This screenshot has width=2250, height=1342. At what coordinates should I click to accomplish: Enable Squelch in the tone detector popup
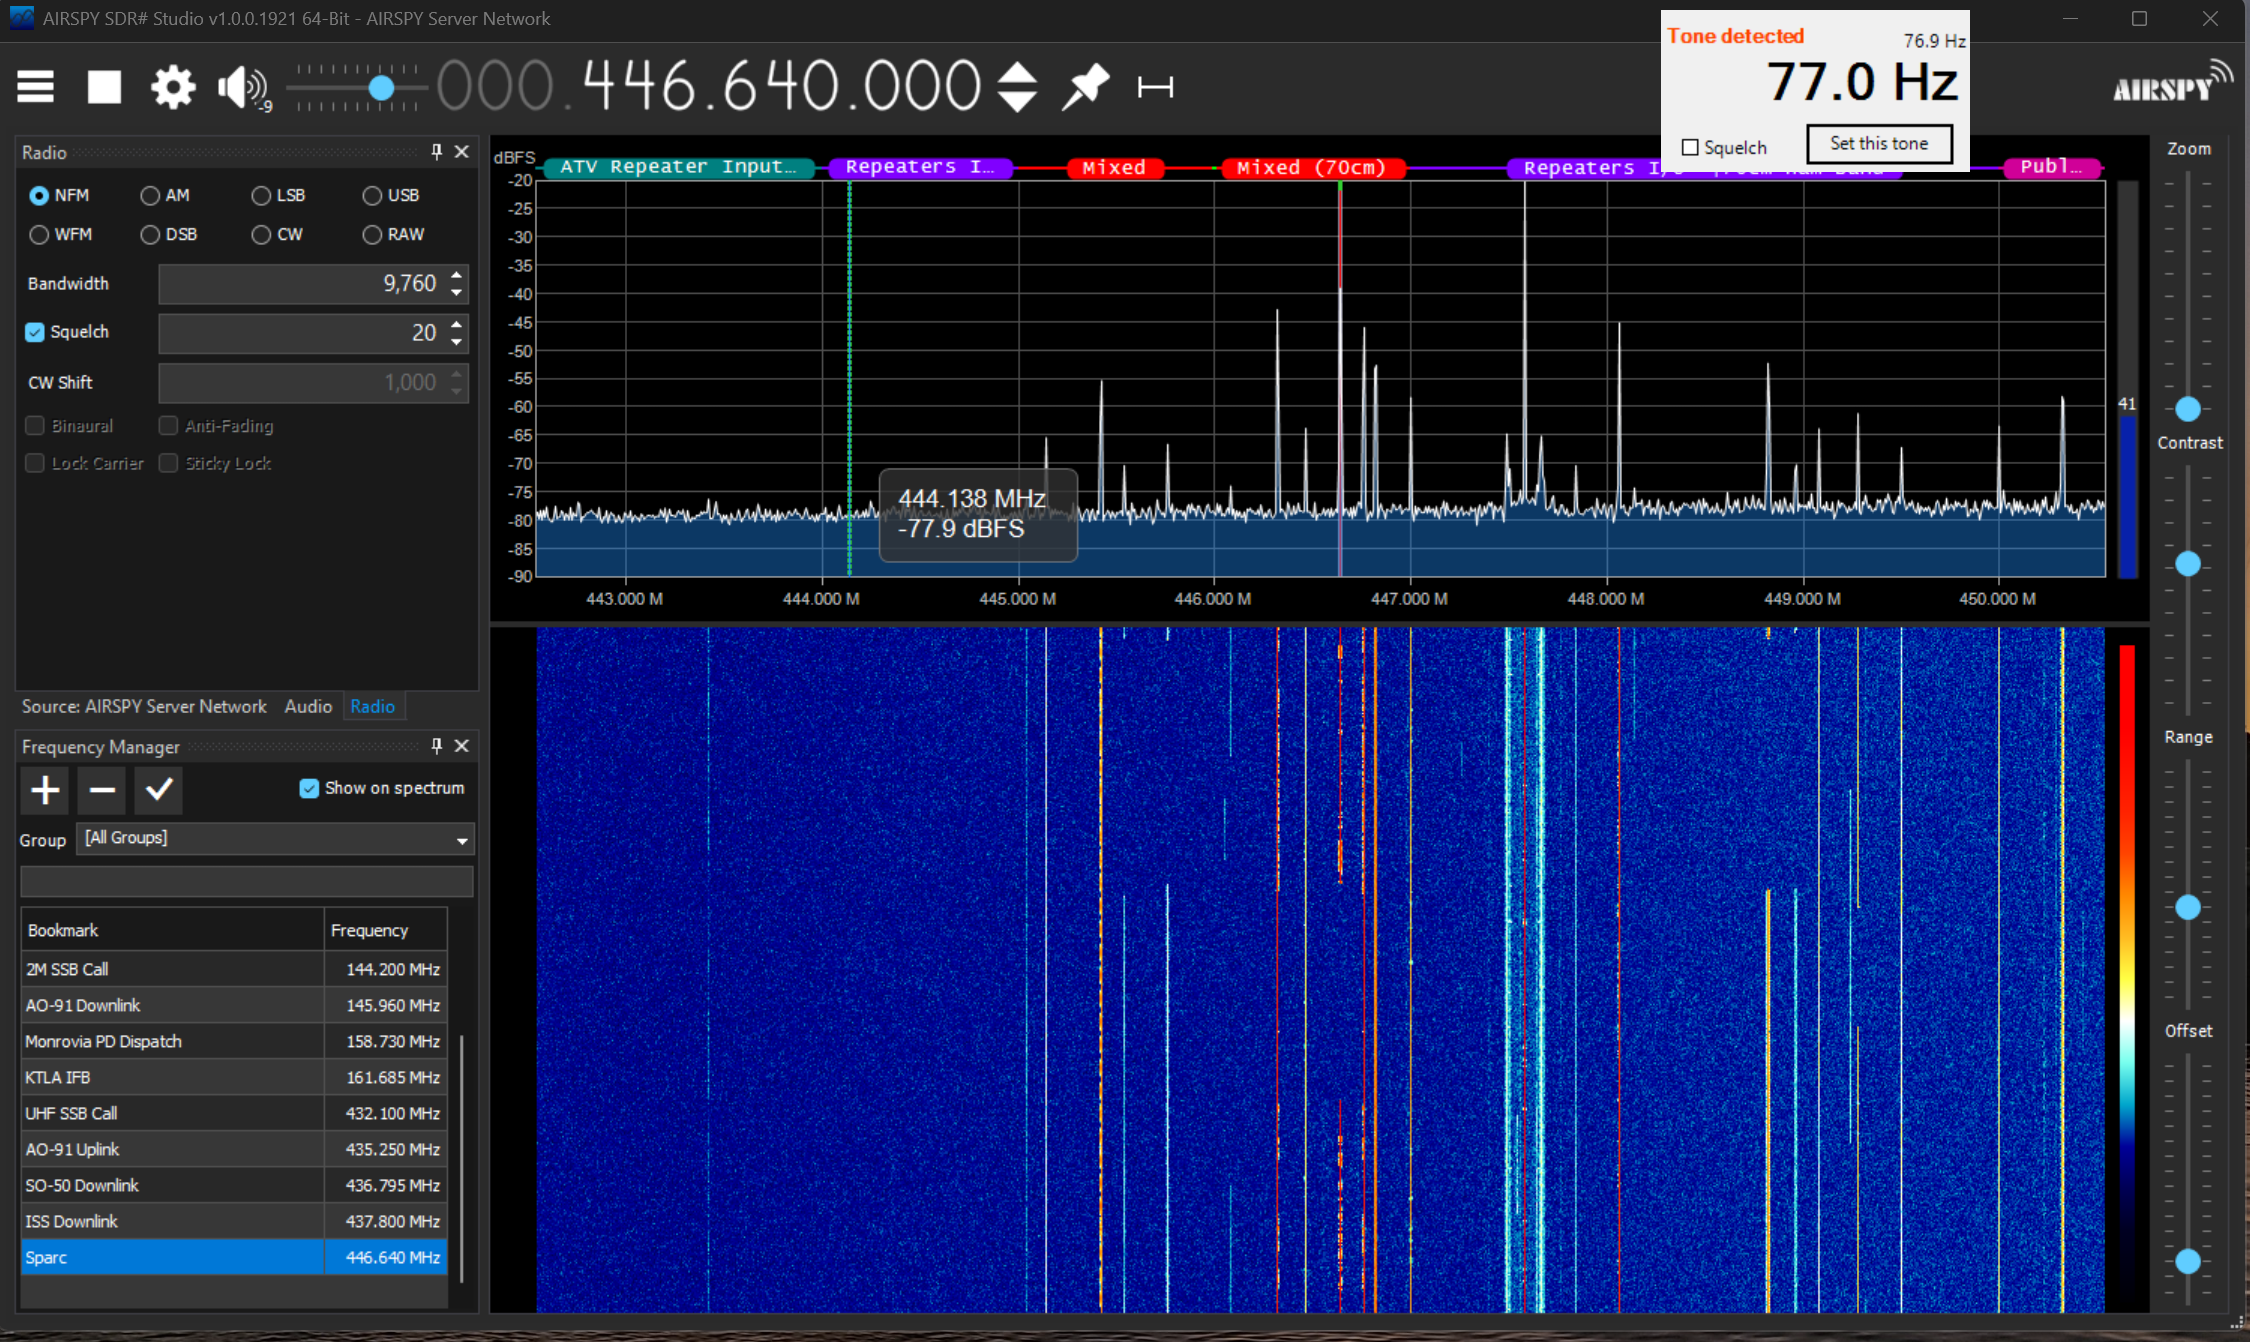pyautogui.click(x=1690, y=148)
